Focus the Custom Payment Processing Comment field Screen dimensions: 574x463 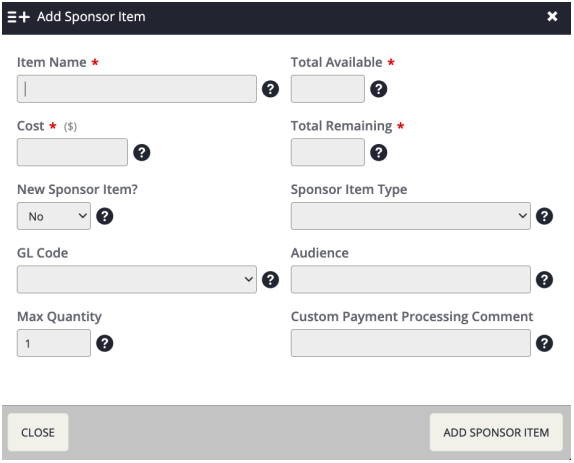point(410,343)
